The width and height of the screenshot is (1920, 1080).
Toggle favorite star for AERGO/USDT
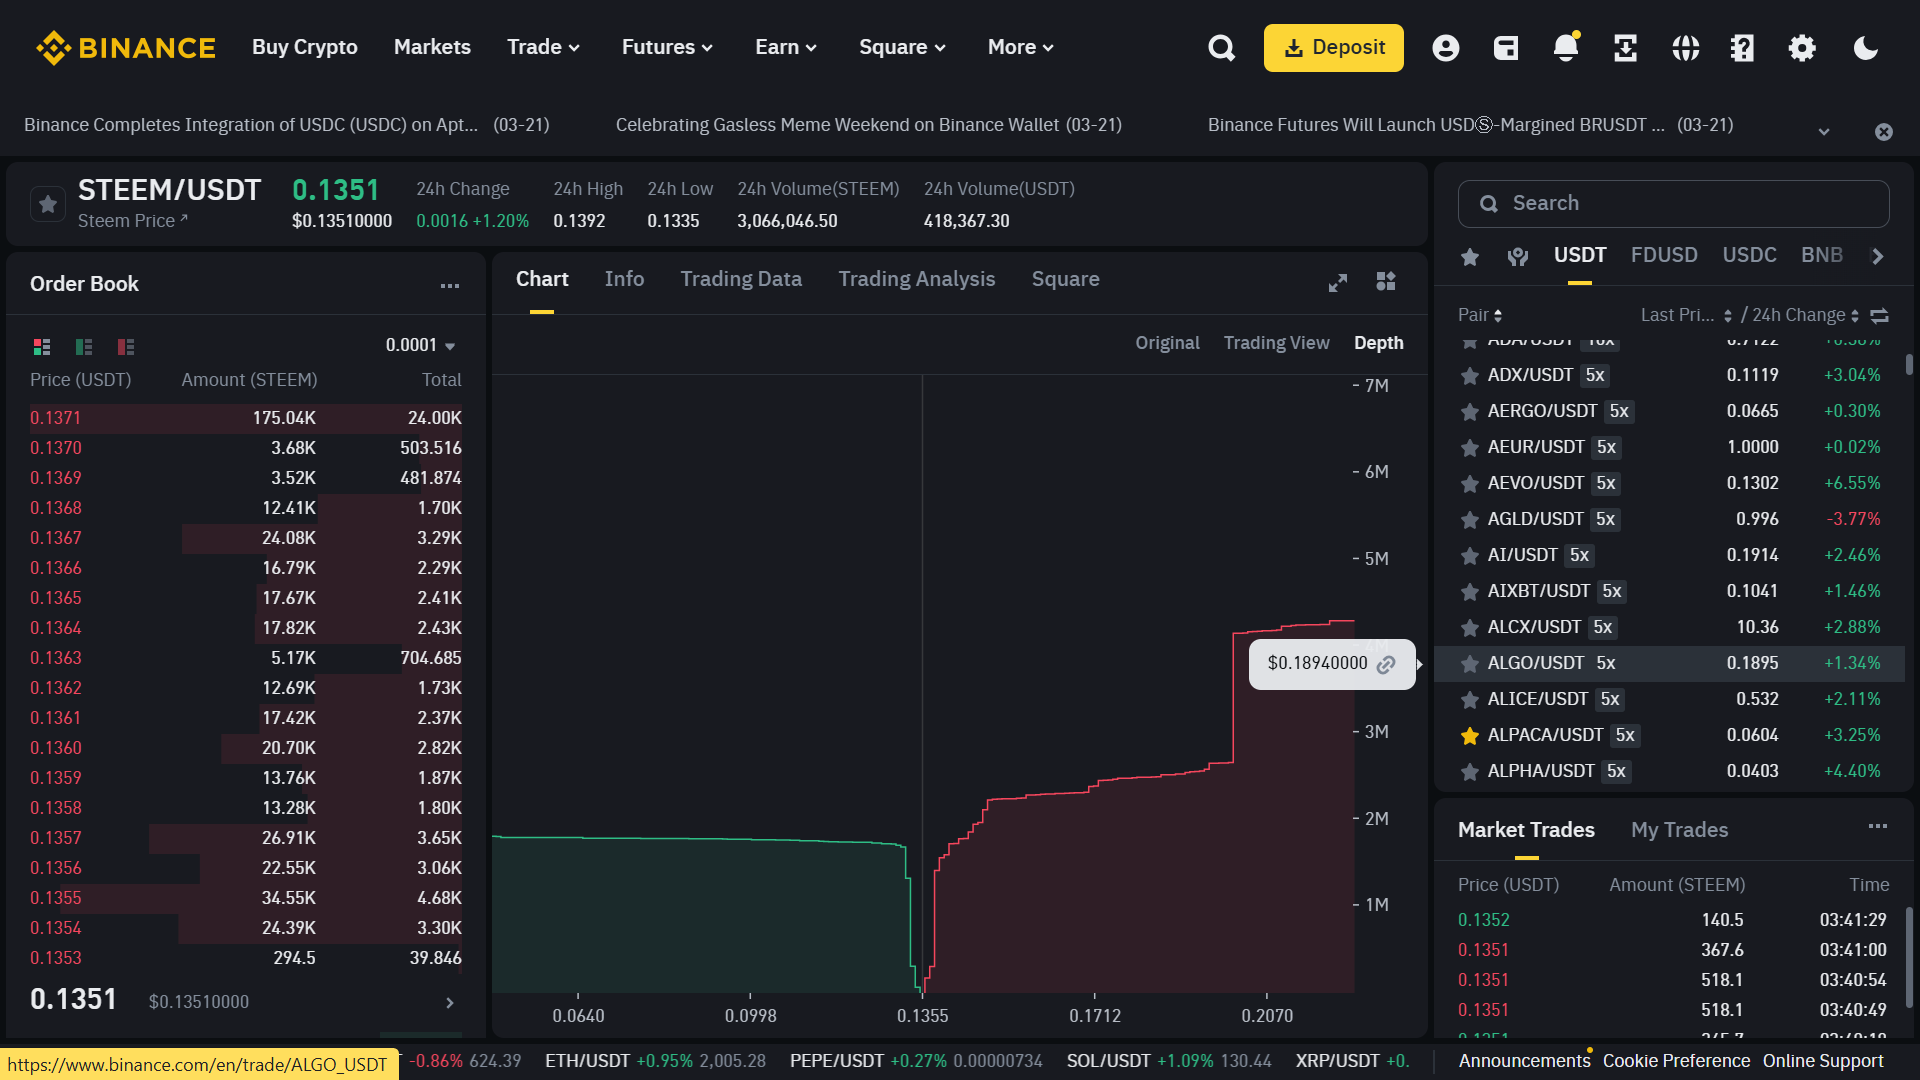point(1470,412)
